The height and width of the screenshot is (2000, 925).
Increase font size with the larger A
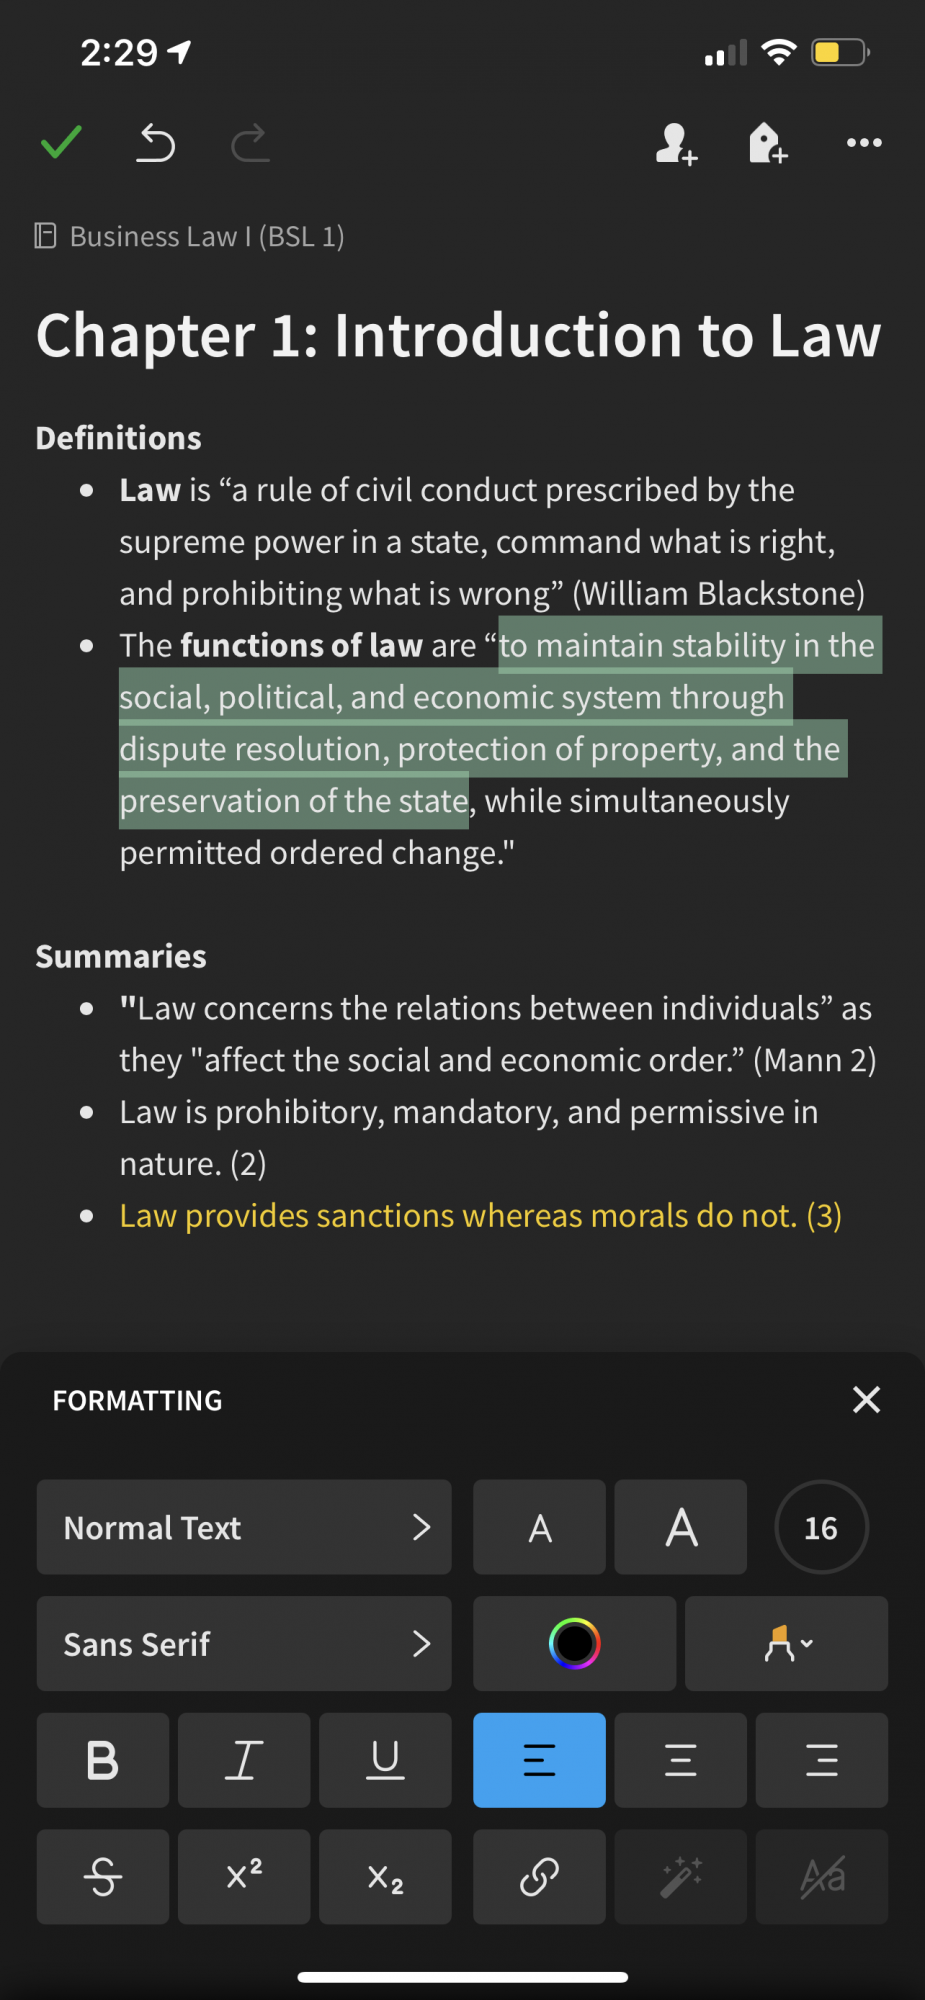(x=681, y=1527)
